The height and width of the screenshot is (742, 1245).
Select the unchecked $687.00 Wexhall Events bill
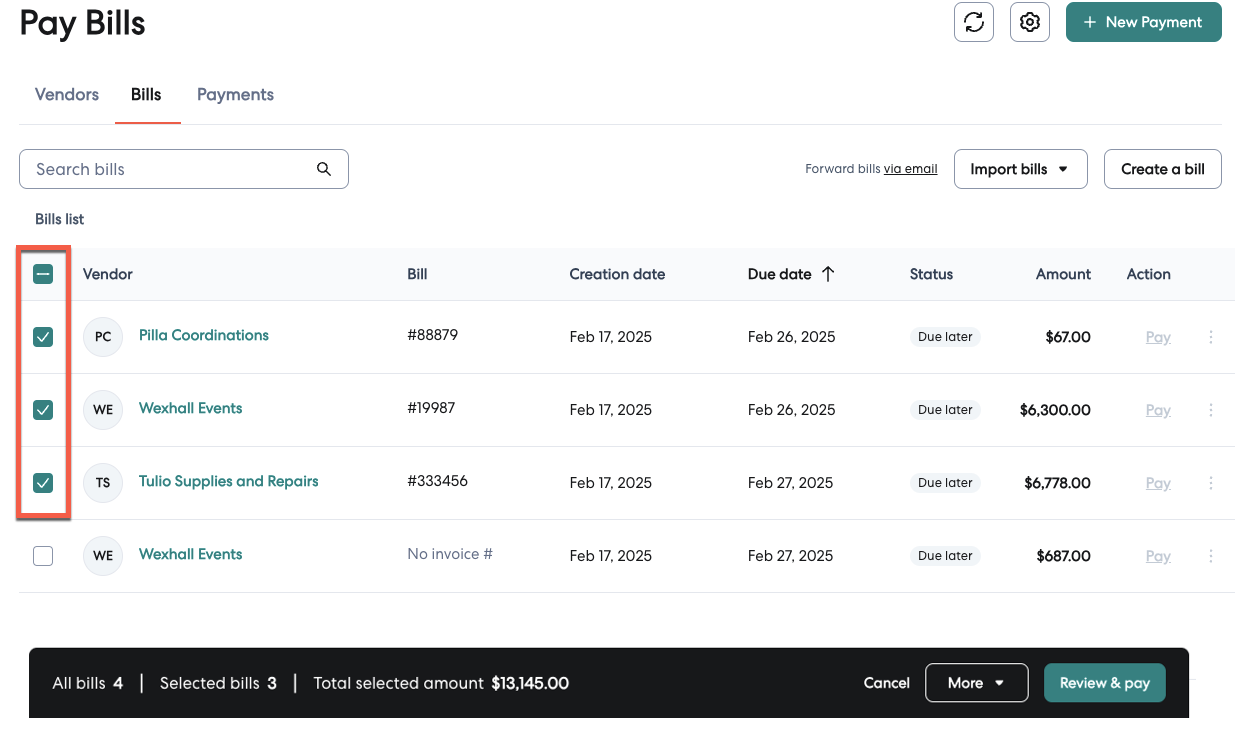[x=43, y=556]
